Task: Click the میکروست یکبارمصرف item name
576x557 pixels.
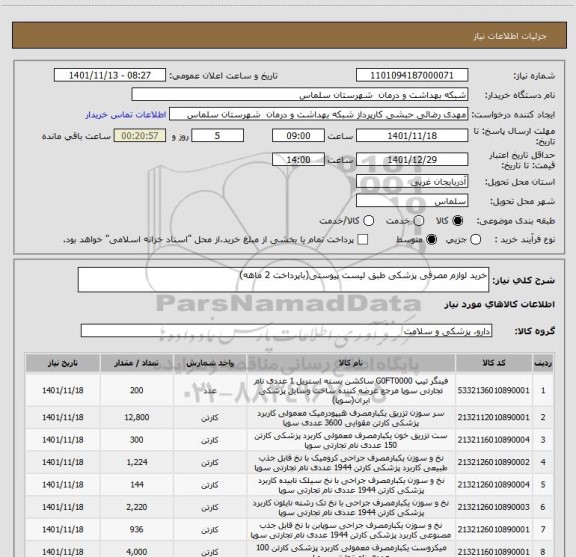Action: [x=351, y=551]
